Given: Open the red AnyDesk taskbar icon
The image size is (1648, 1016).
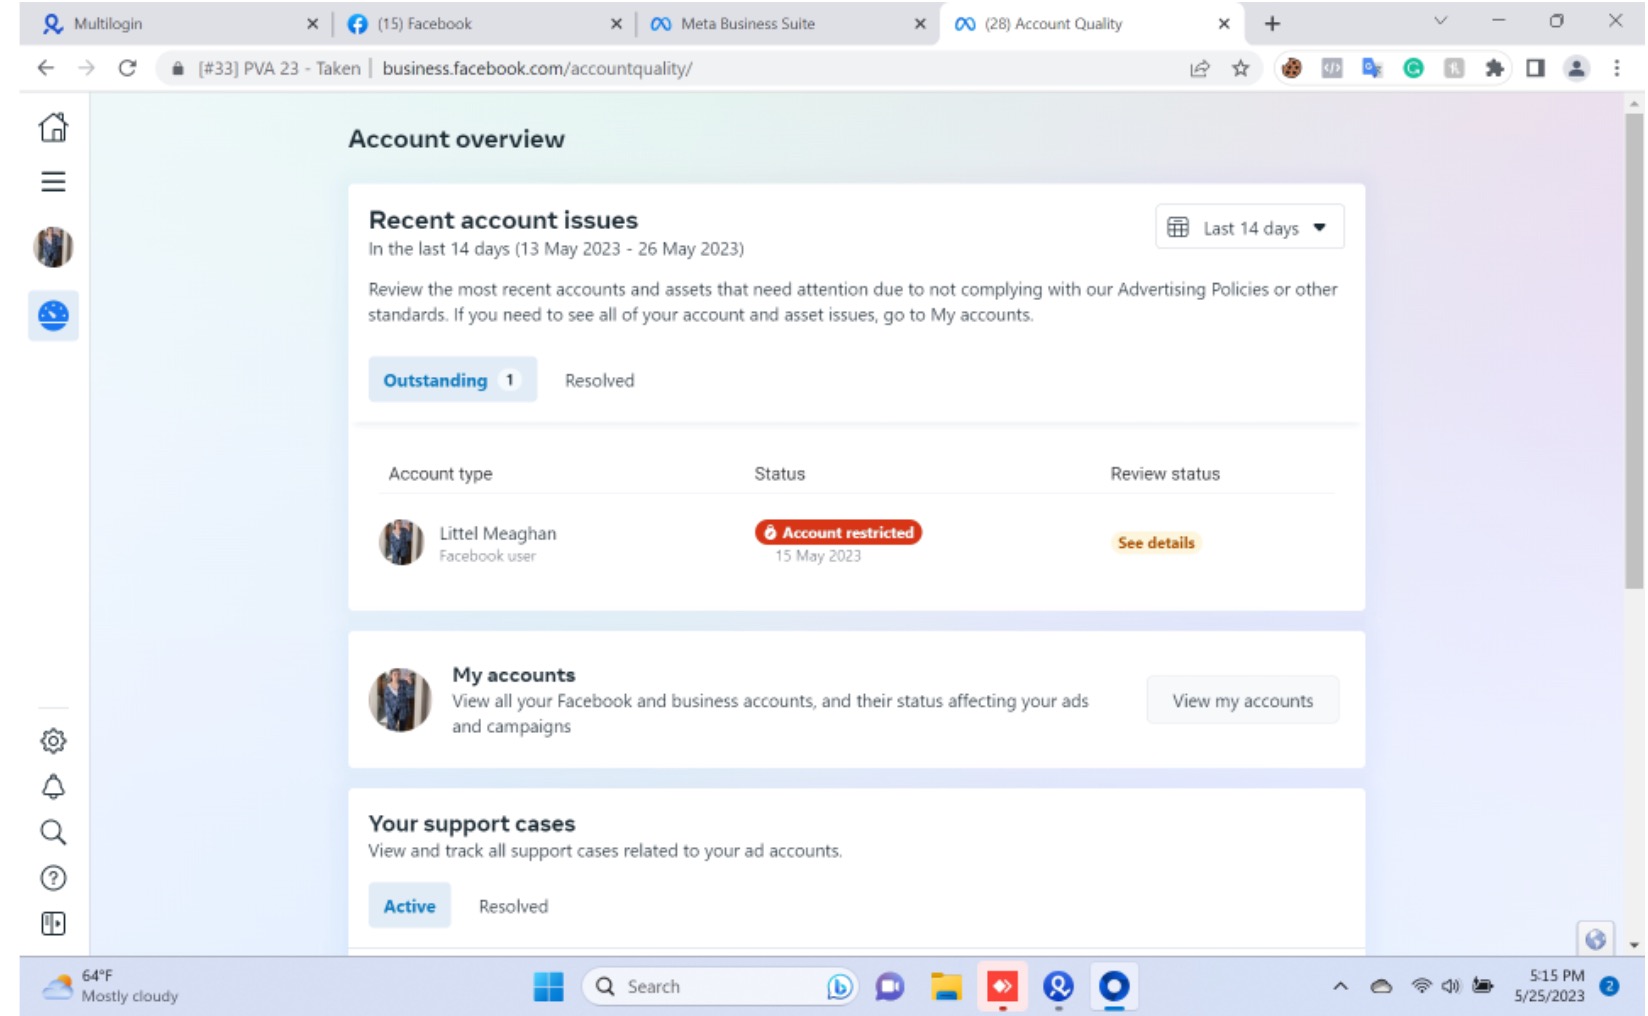Looking at the screenshot, I should point(1002,986).
